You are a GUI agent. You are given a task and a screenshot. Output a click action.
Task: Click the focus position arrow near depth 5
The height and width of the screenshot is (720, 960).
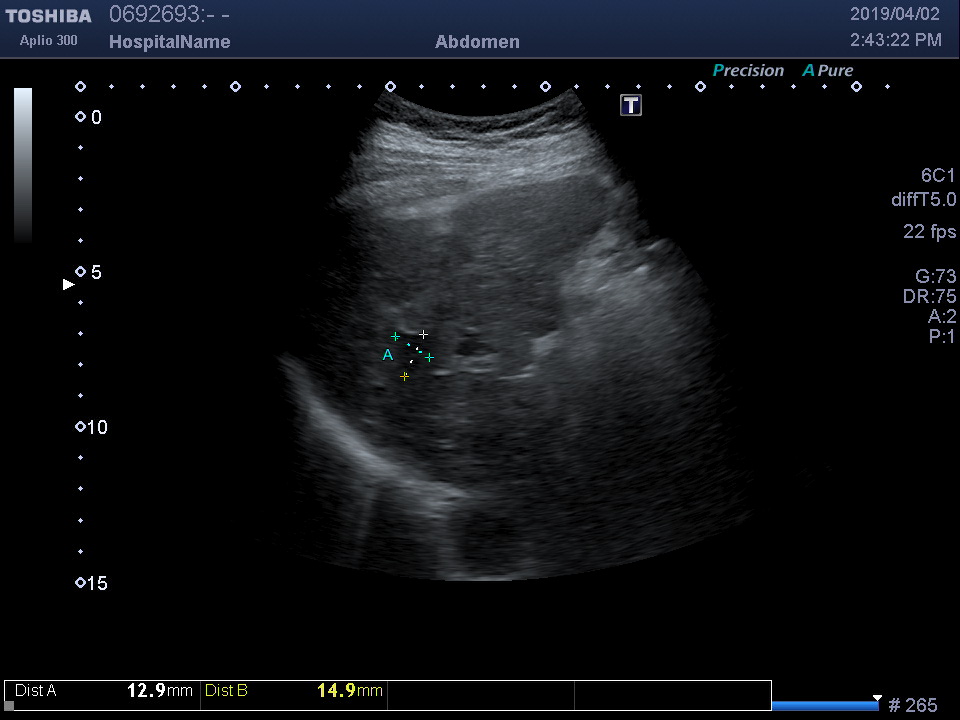(x=68, y=284)
